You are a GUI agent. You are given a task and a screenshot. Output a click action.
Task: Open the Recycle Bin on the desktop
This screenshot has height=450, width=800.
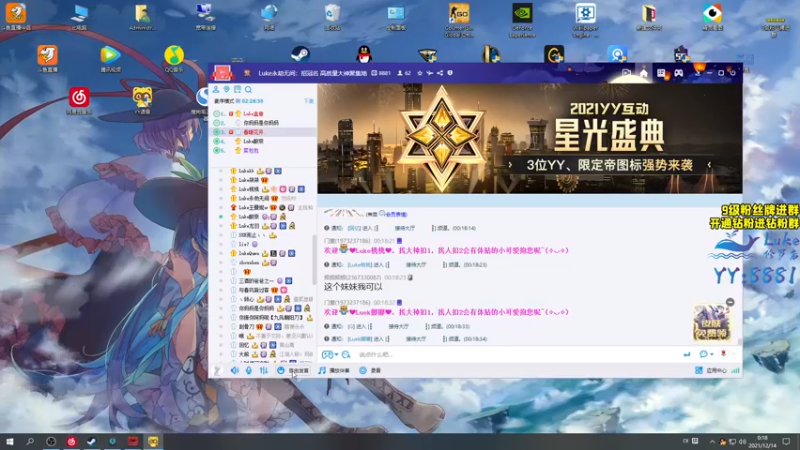332,17
